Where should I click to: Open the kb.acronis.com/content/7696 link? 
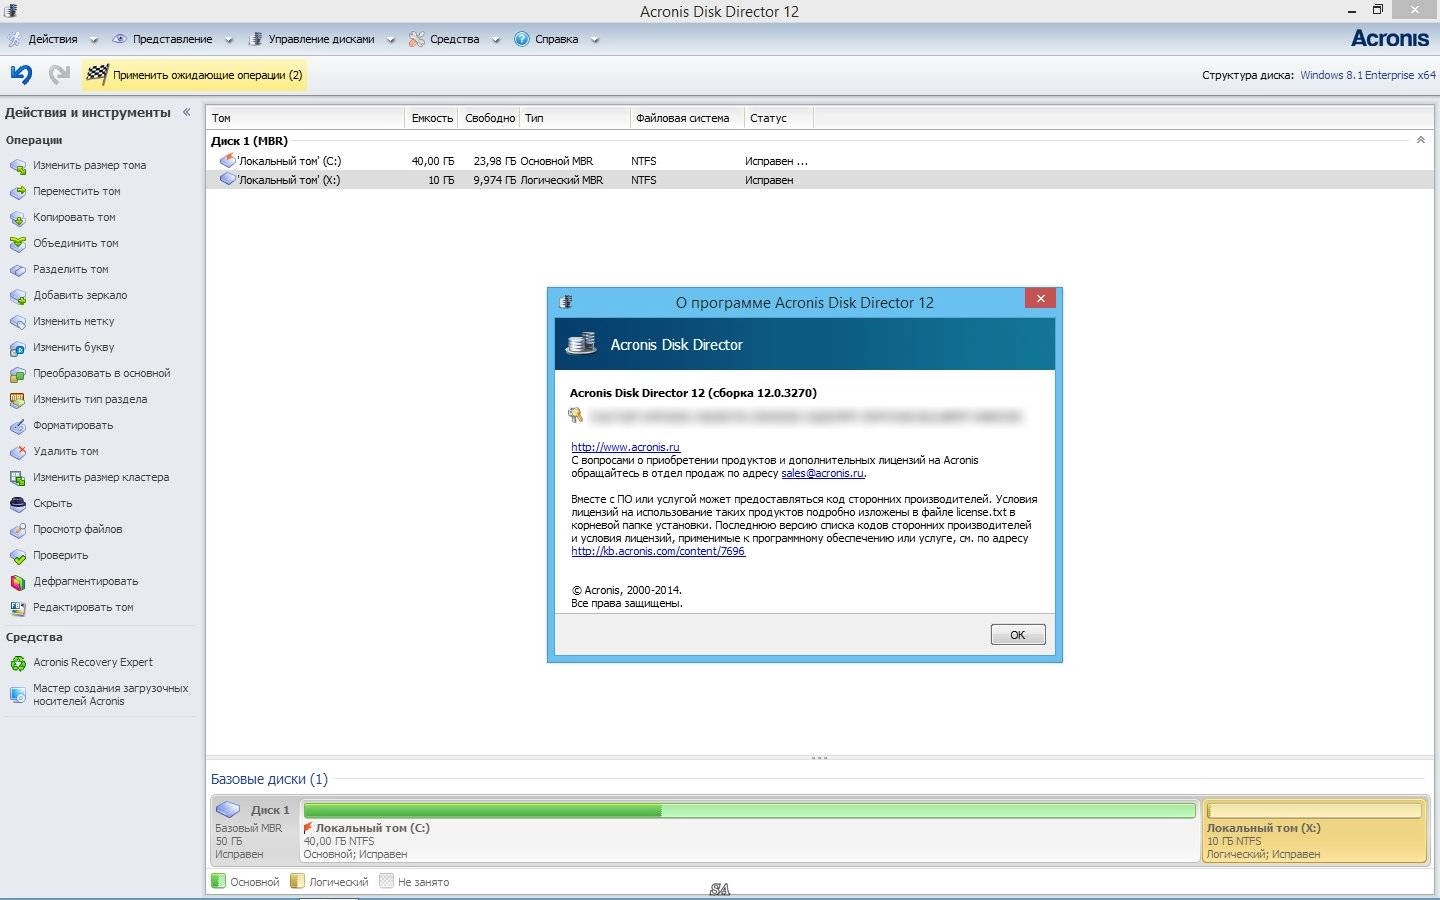(658, 551)
